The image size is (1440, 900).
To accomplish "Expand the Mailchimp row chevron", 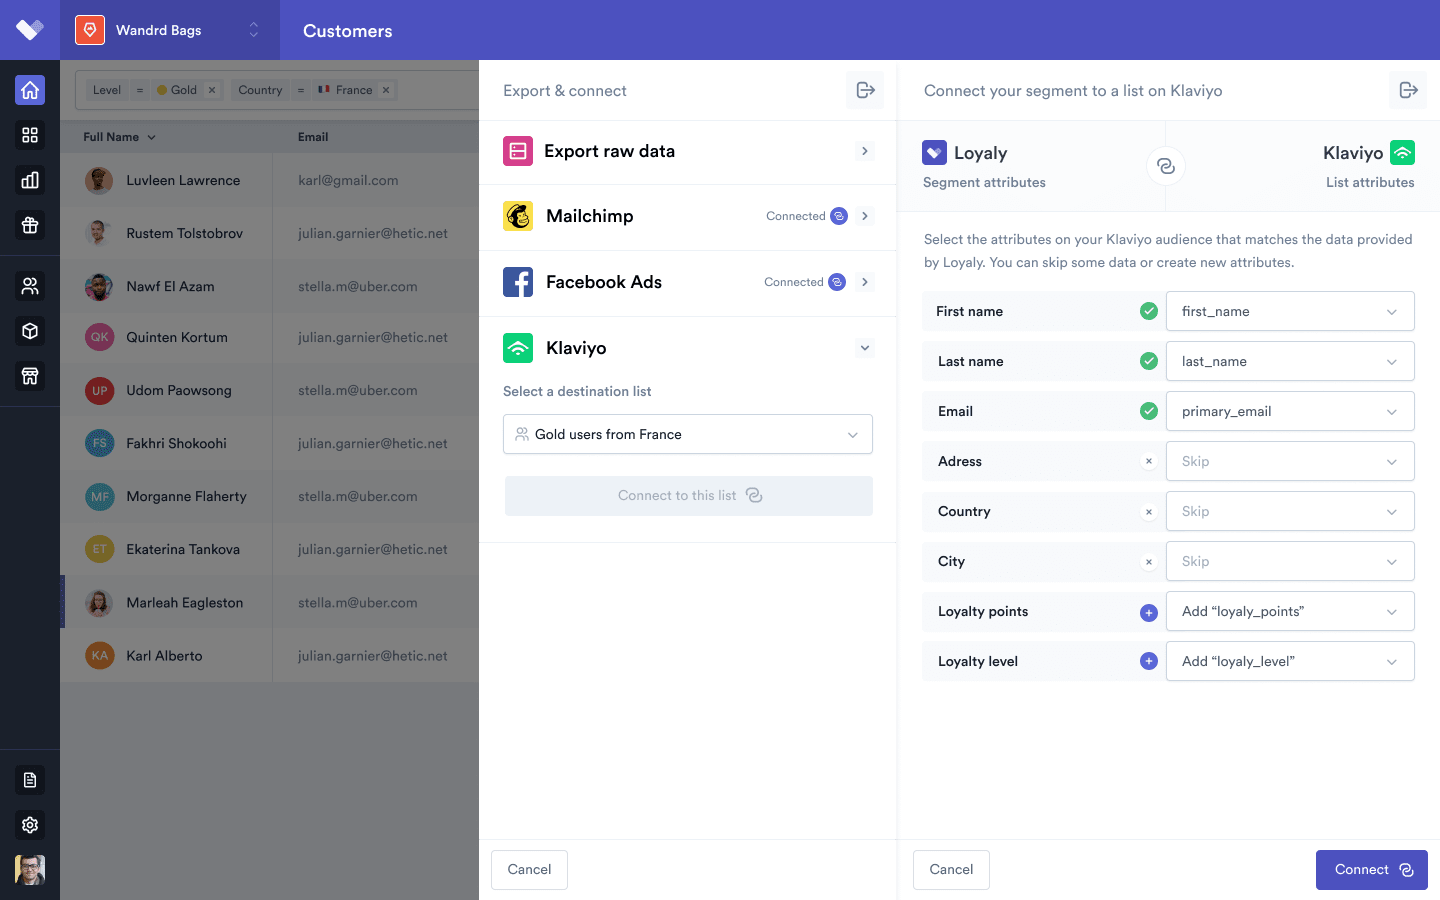I will (865, 216).
